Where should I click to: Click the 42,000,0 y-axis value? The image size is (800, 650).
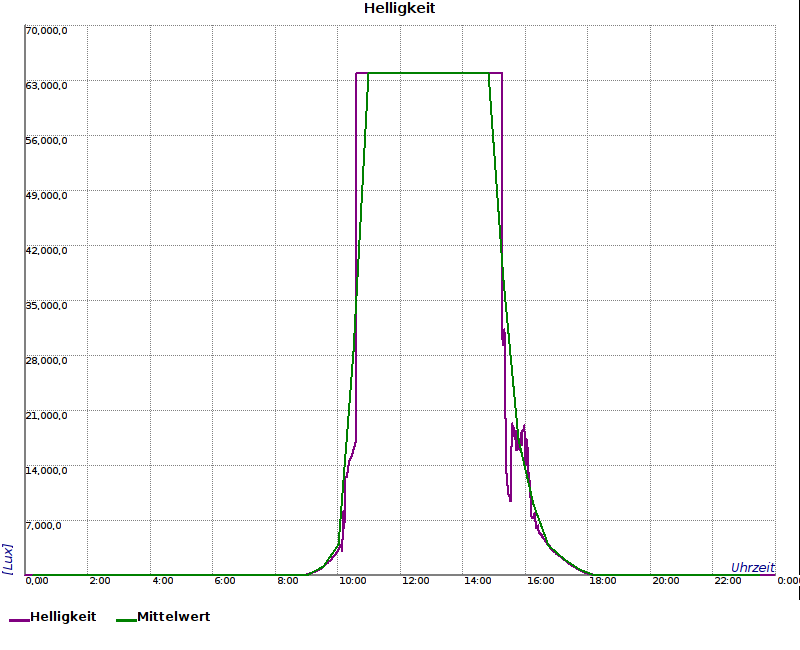(x=46, y=251)
